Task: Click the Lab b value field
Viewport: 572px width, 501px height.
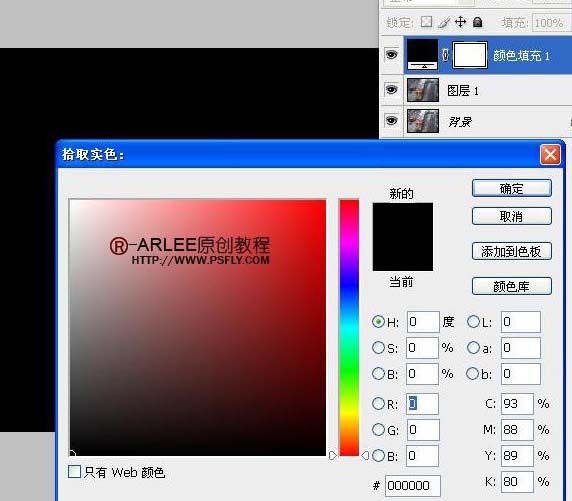Action: pyautogui.click(x=521, y=374)
